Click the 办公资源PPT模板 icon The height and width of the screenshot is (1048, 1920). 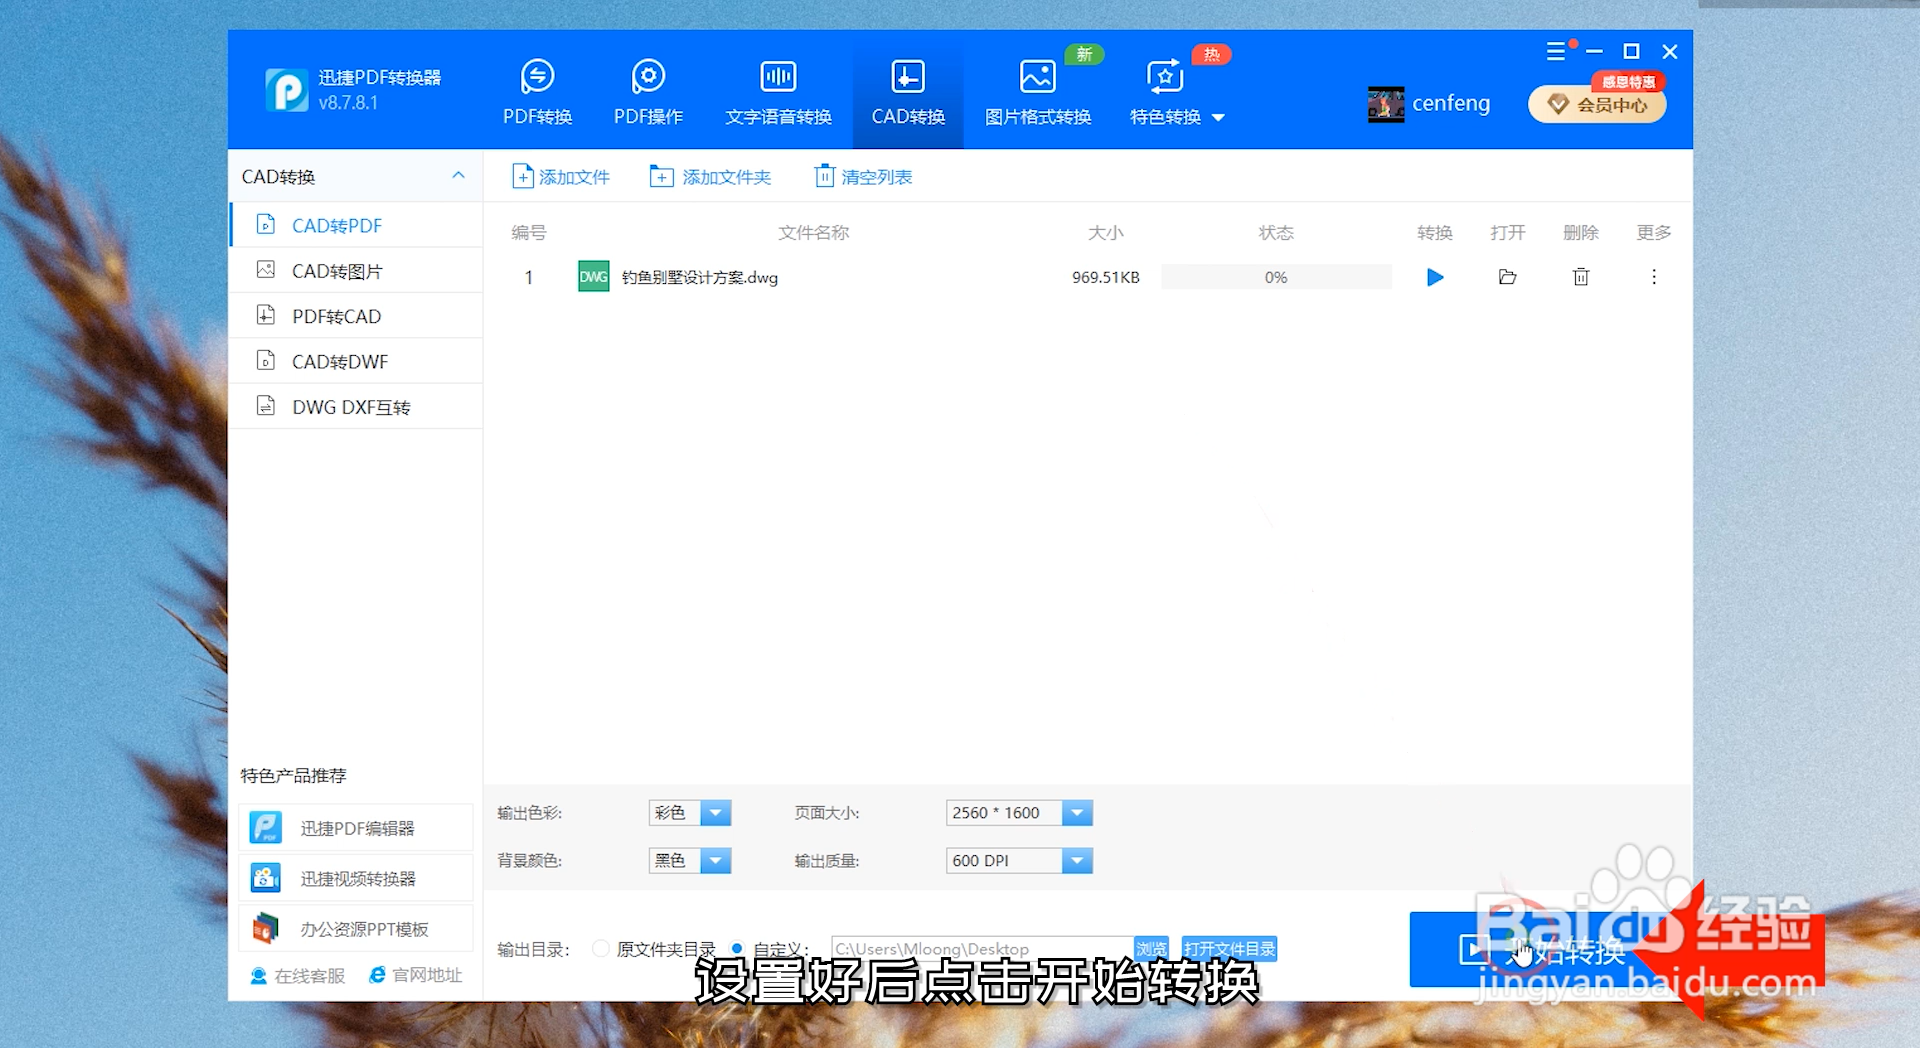265,929
